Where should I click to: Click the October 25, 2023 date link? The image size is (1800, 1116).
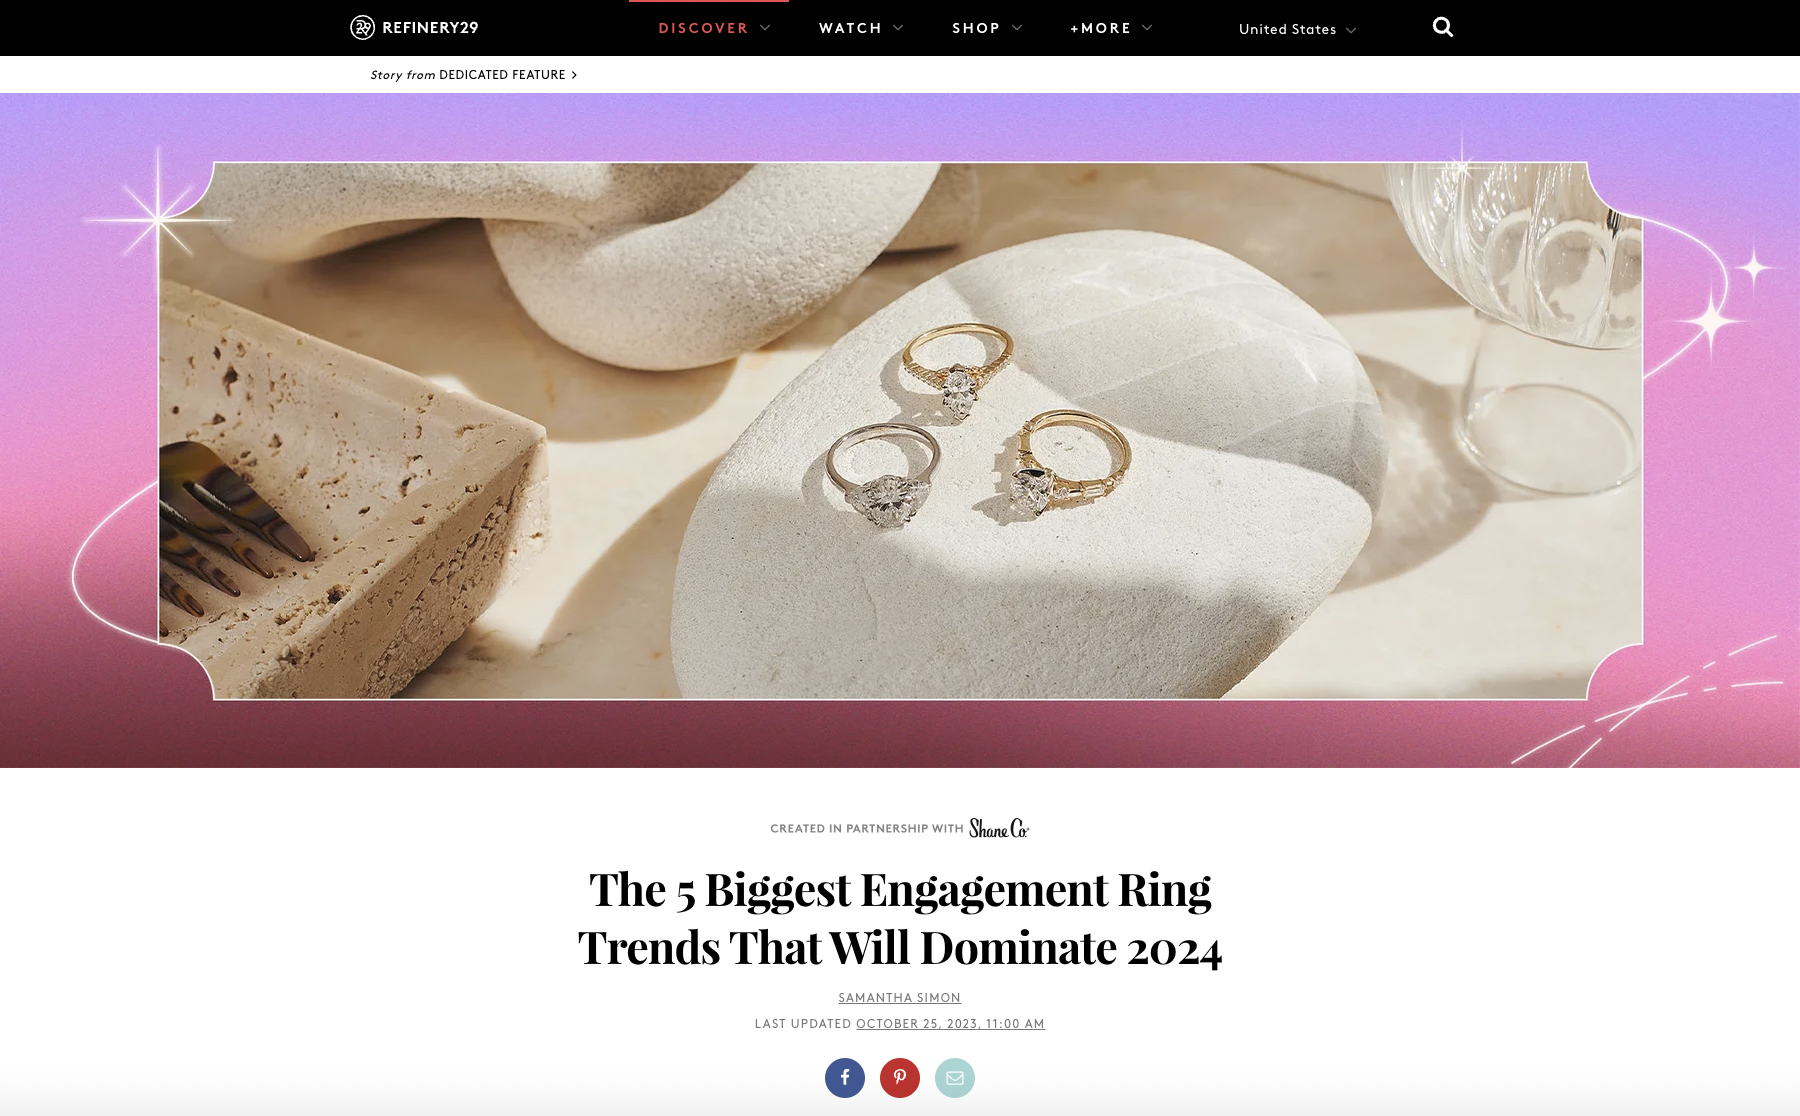click(950, 1024)
